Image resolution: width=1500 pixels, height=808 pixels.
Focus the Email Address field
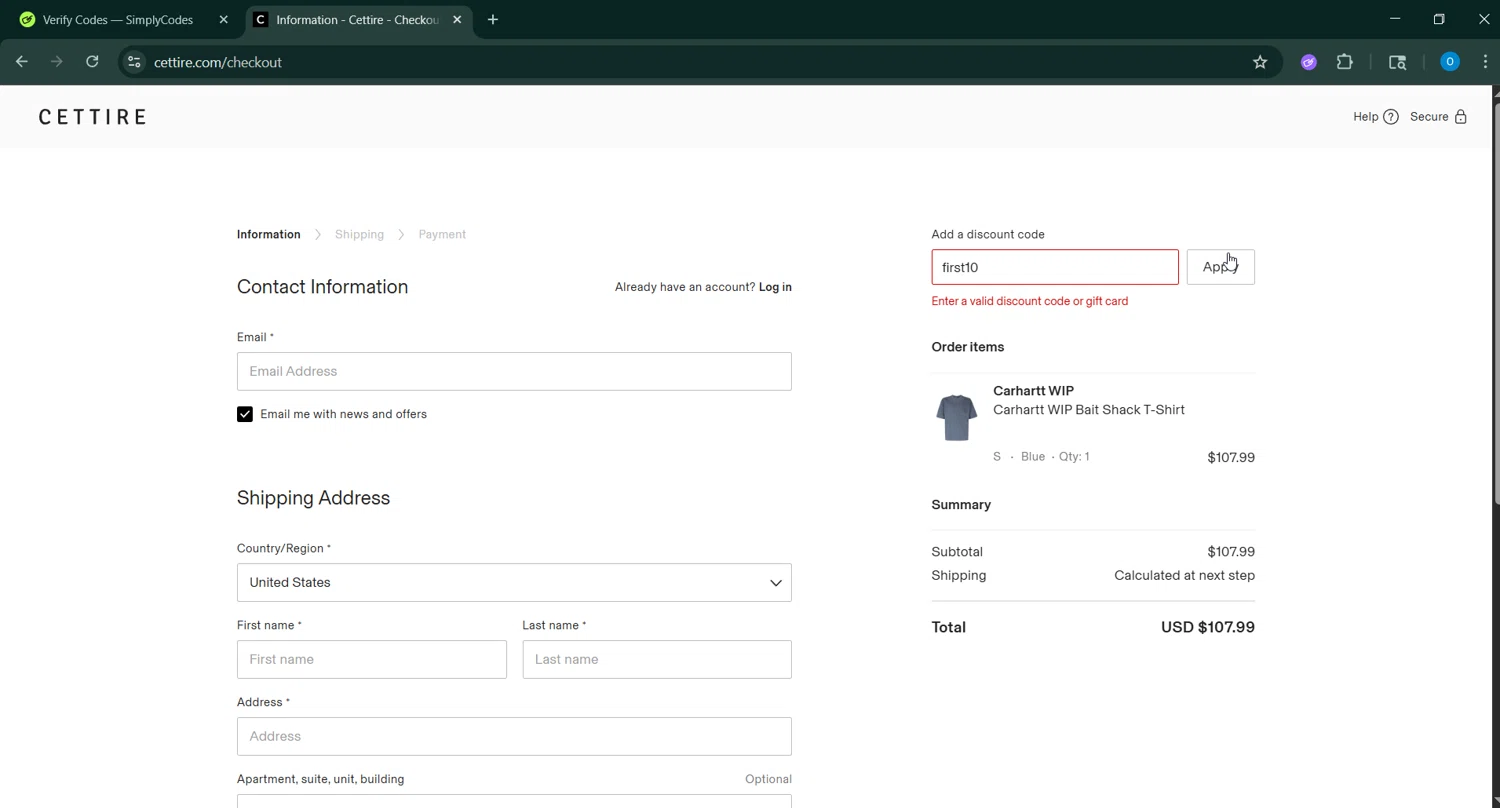click(514, 371)
